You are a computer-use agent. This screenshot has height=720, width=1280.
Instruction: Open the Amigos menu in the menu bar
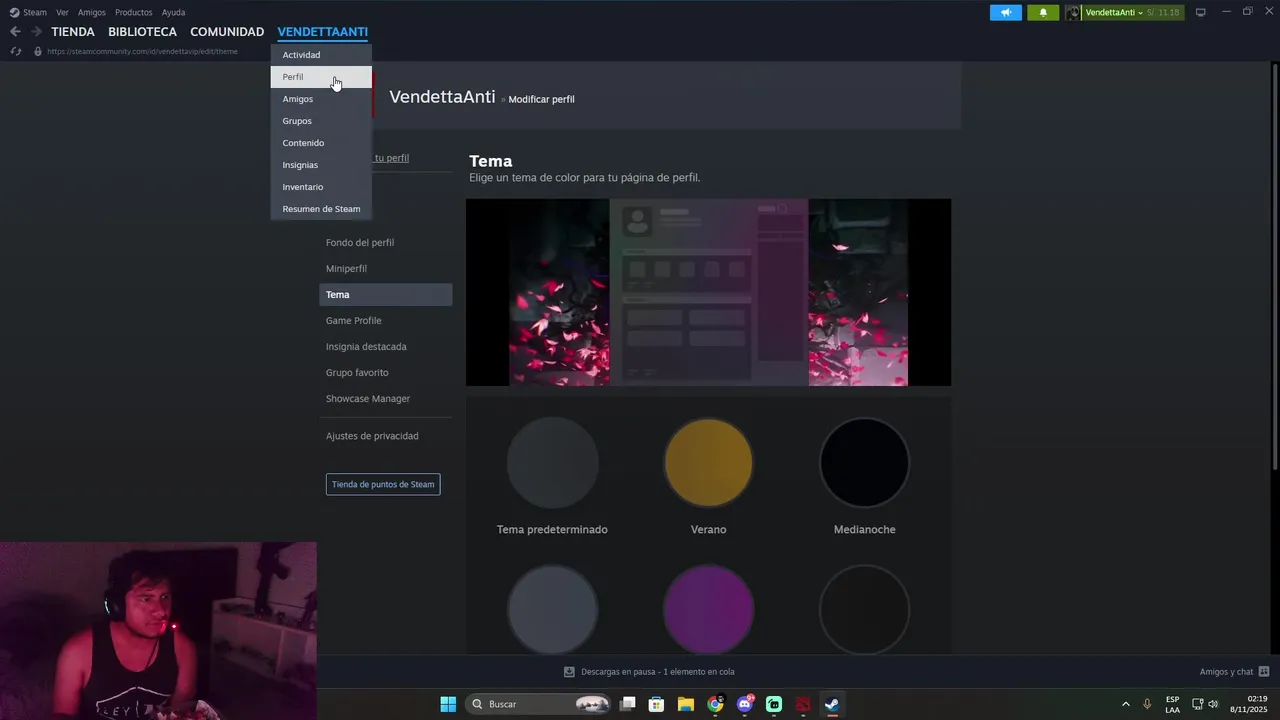coord(92,12)
